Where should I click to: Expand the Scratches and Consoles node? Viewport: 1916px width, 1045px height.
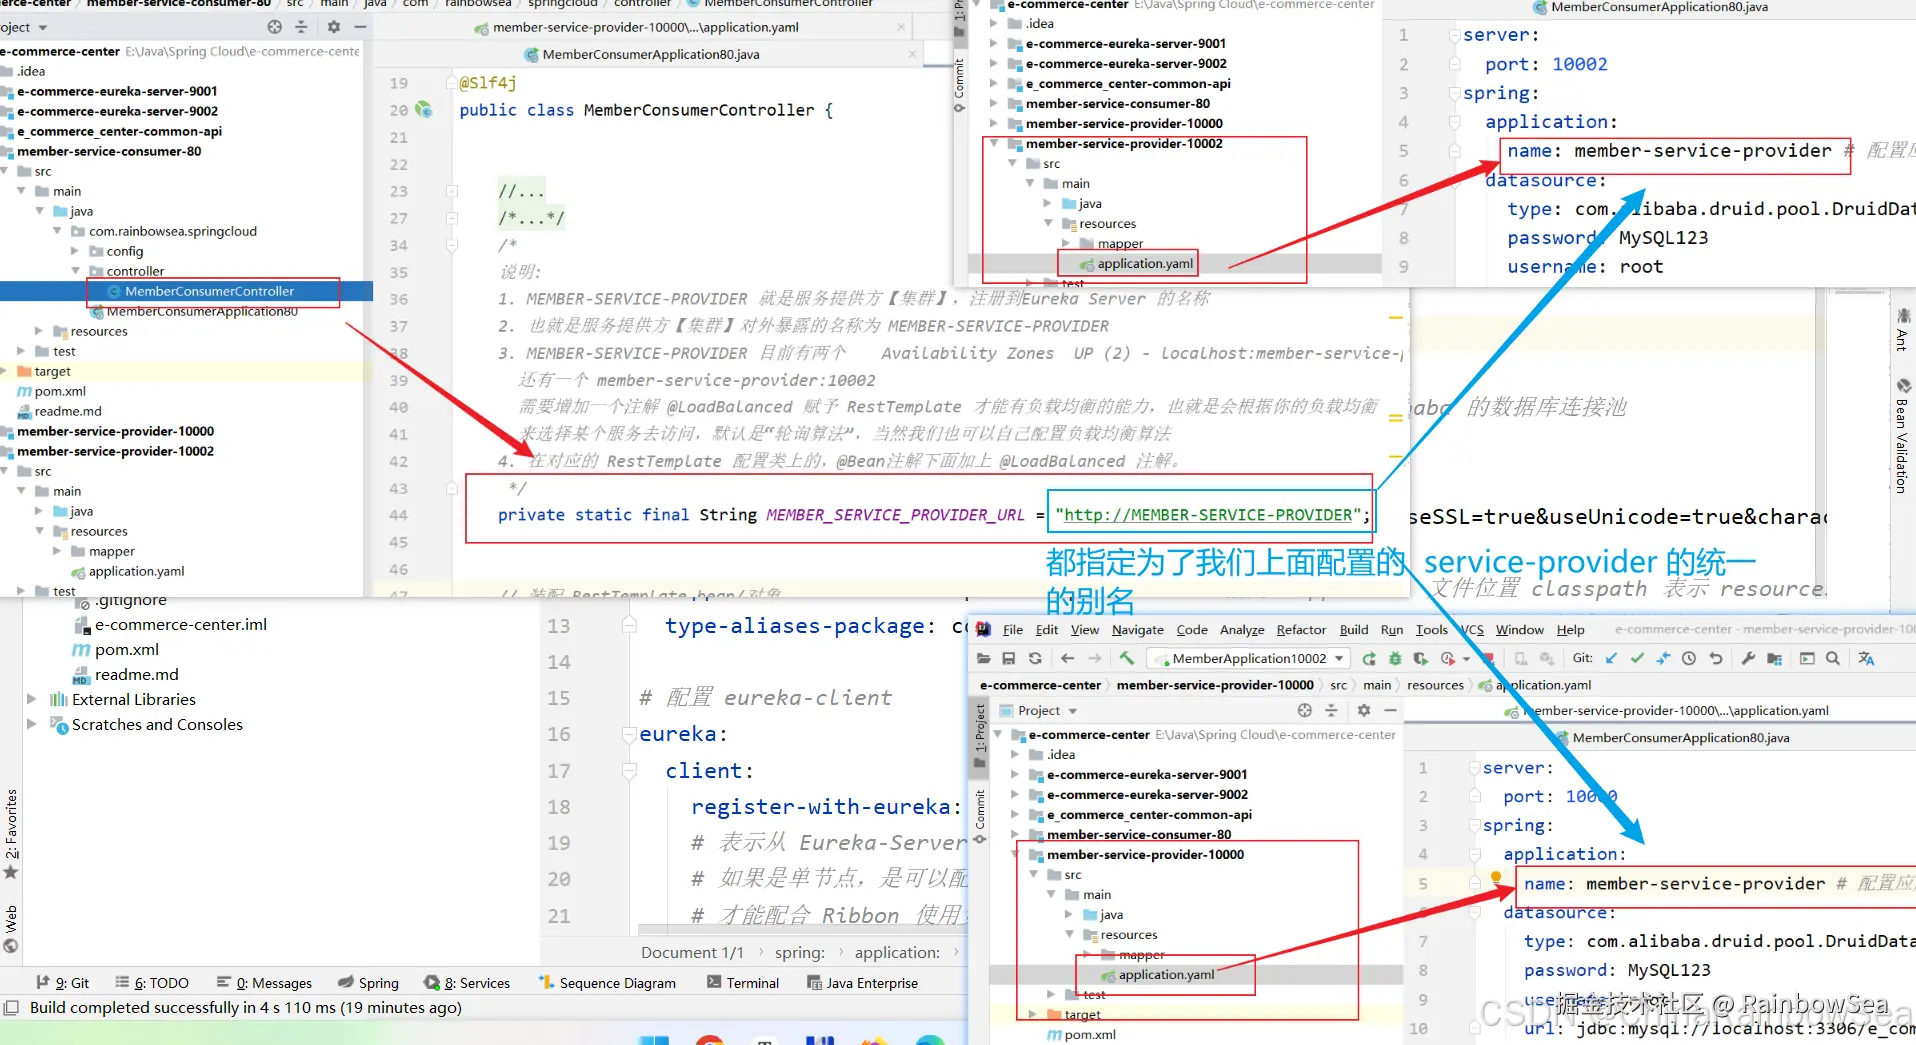click(x=32, y=725)
